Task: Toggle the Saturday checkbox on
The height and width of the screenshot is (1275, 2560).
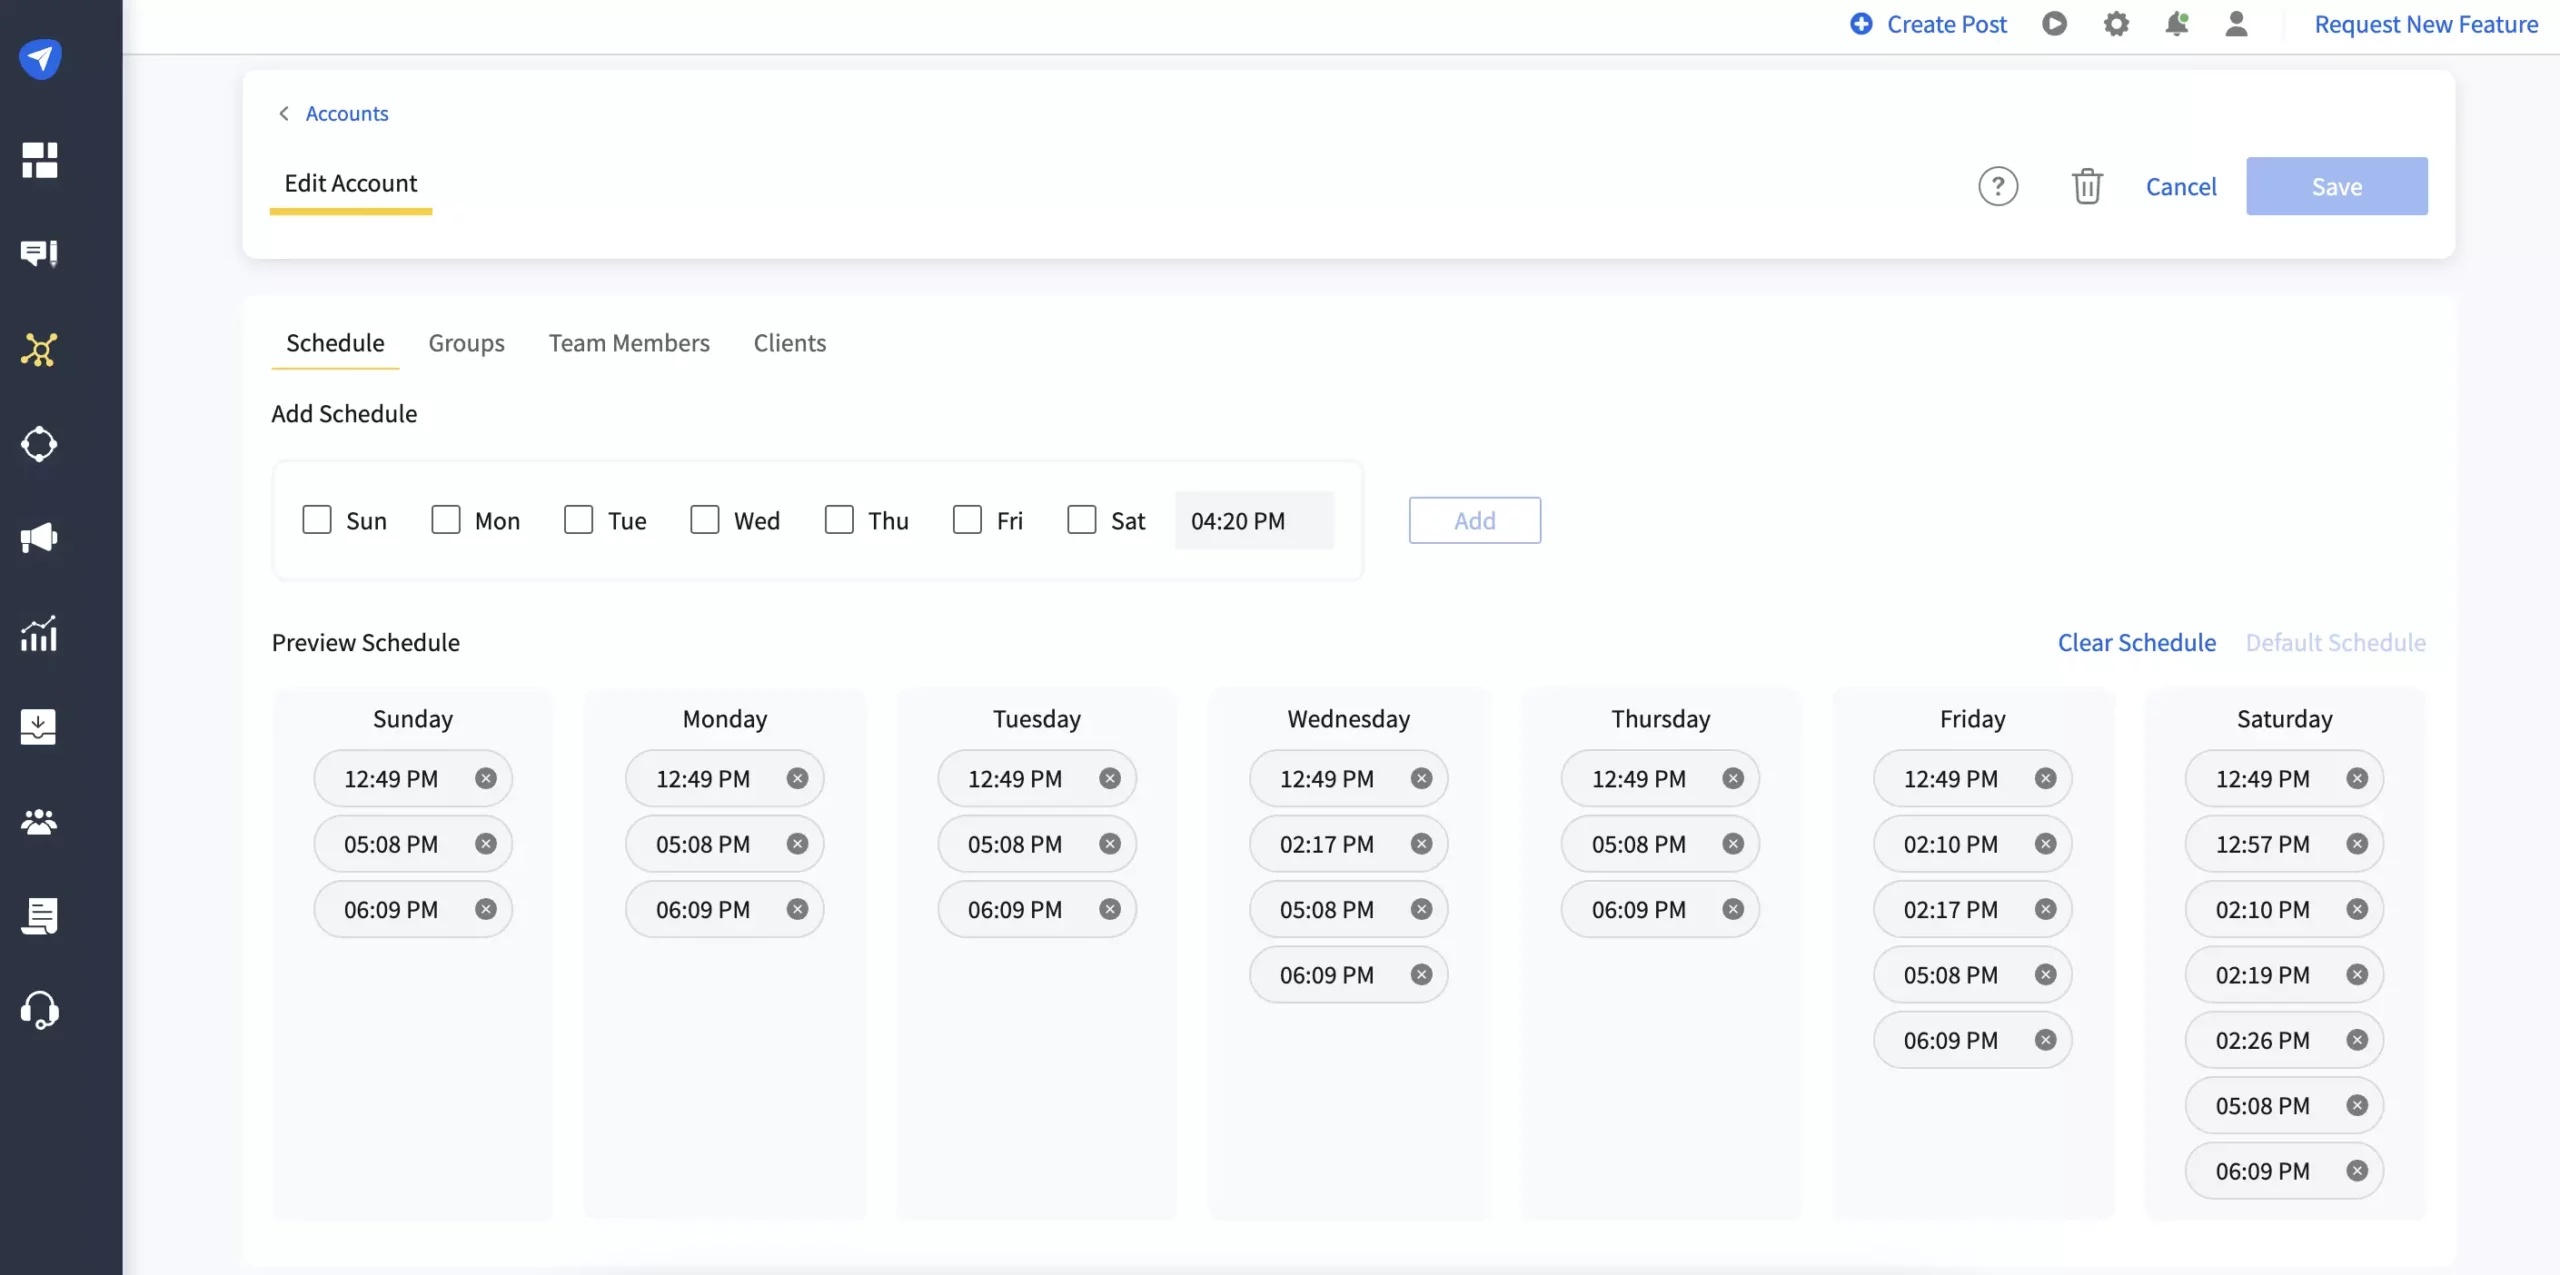Action: 1081,519
